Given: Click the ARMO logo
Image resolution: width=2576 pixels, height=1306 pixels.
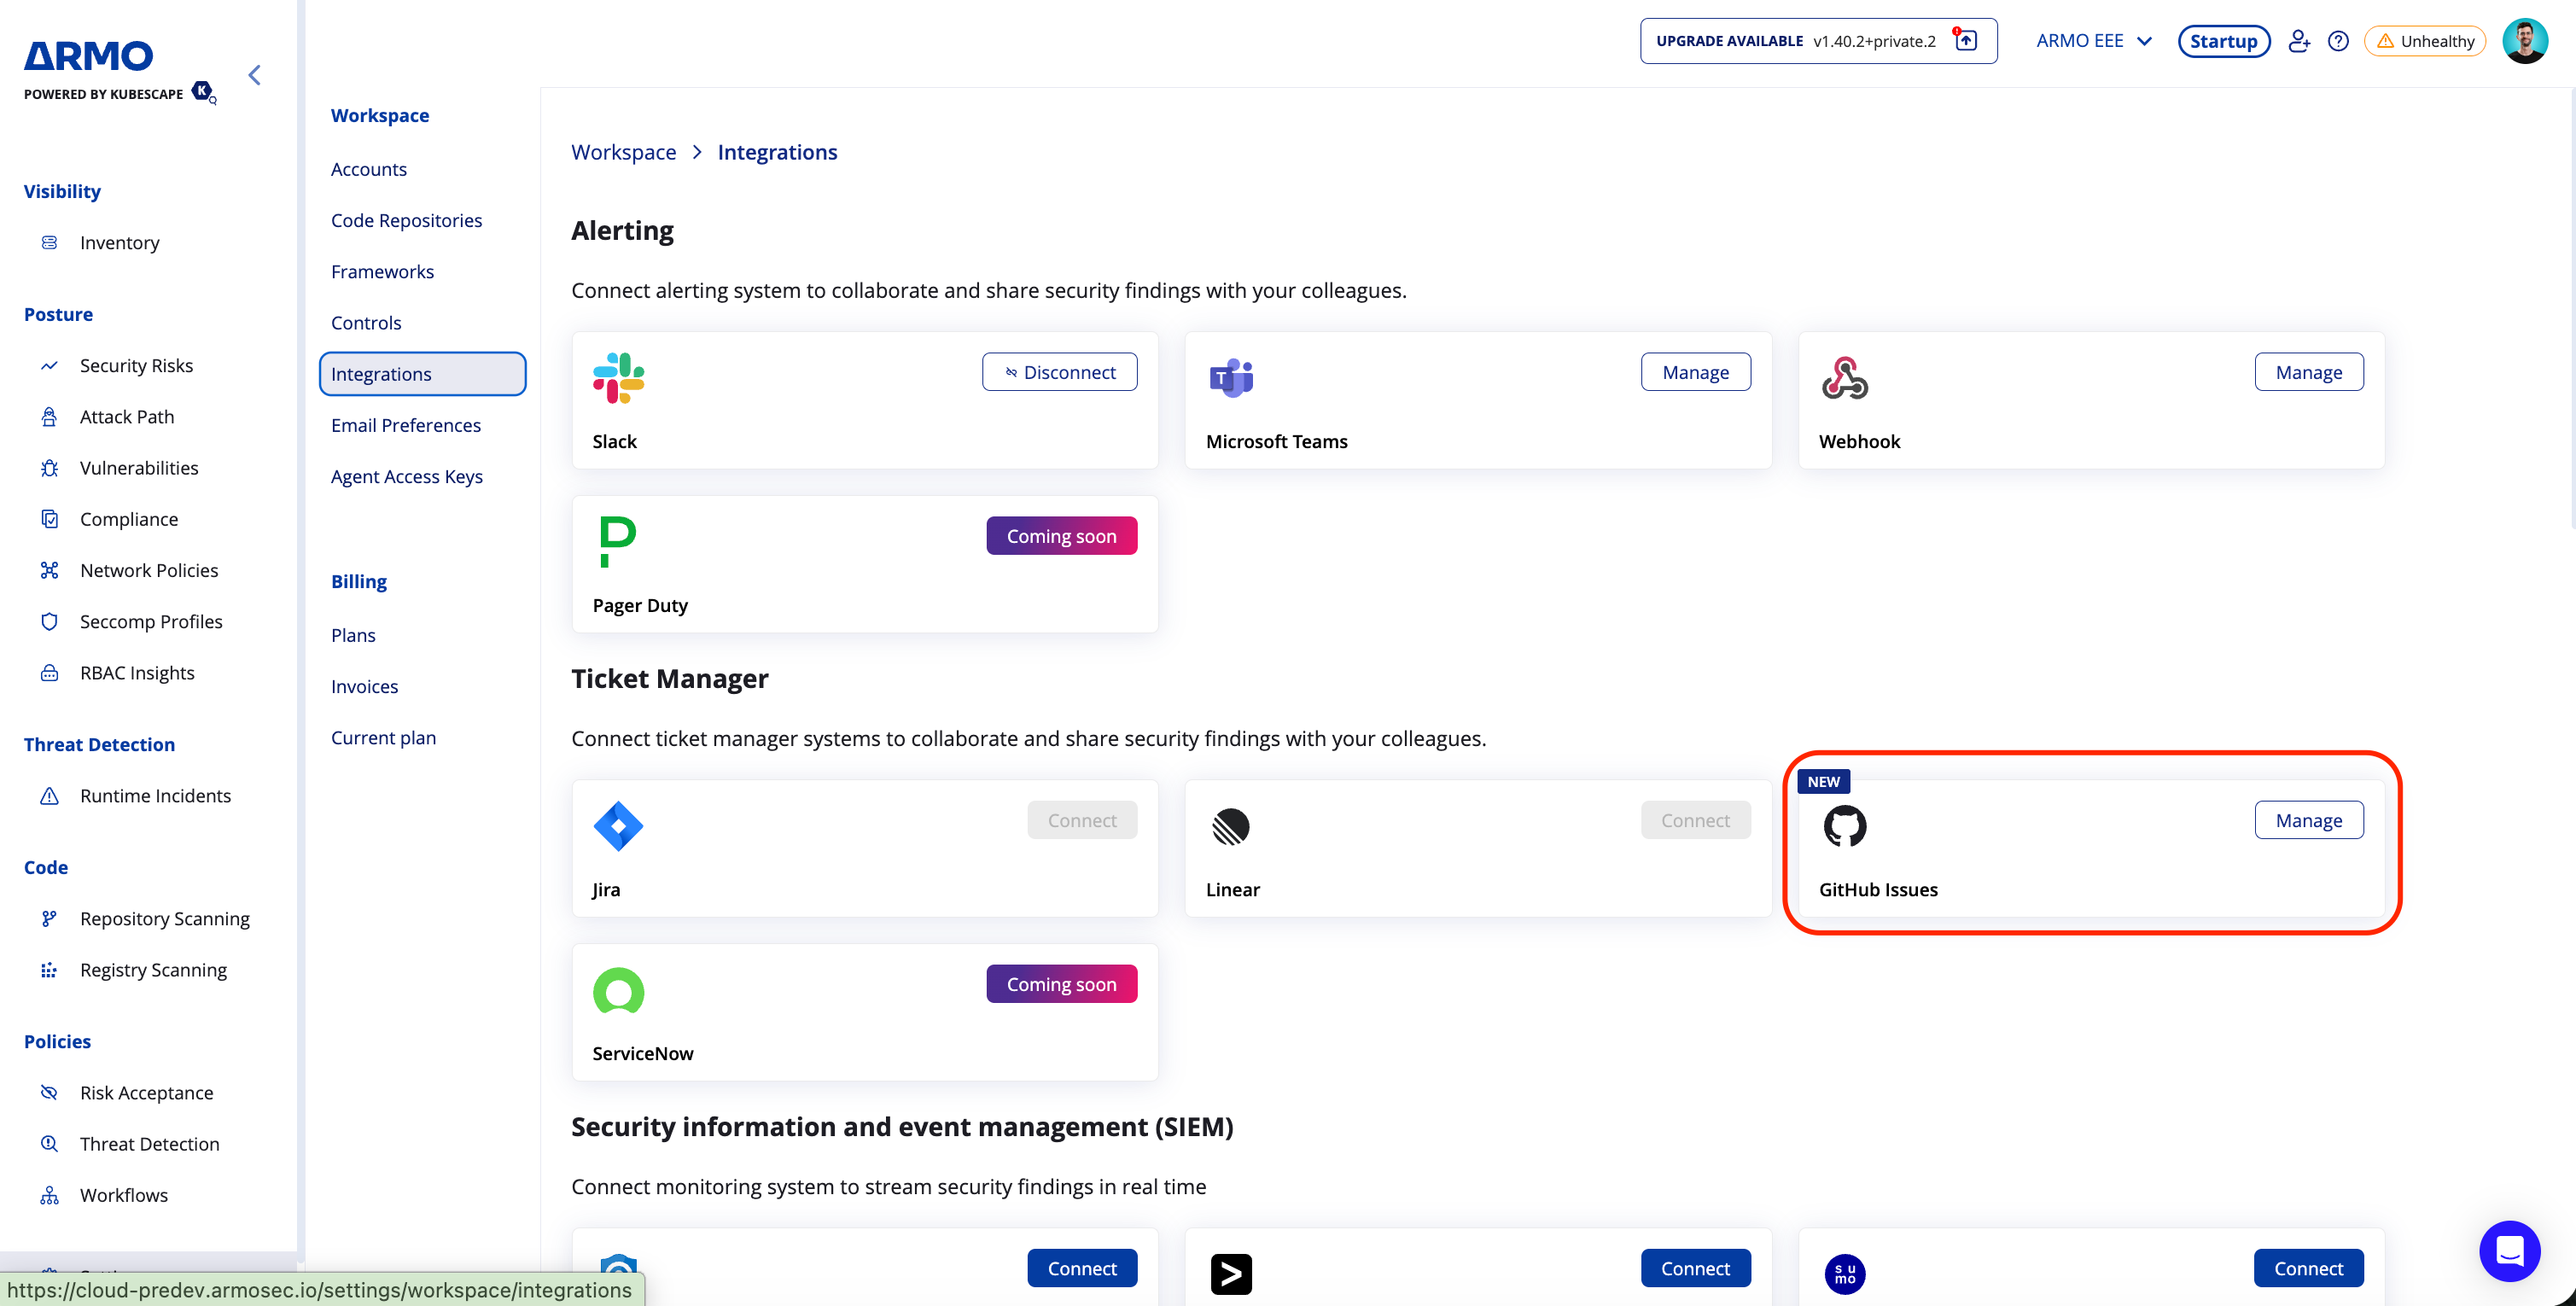Looking at the screenshot, I should (89, 56).
